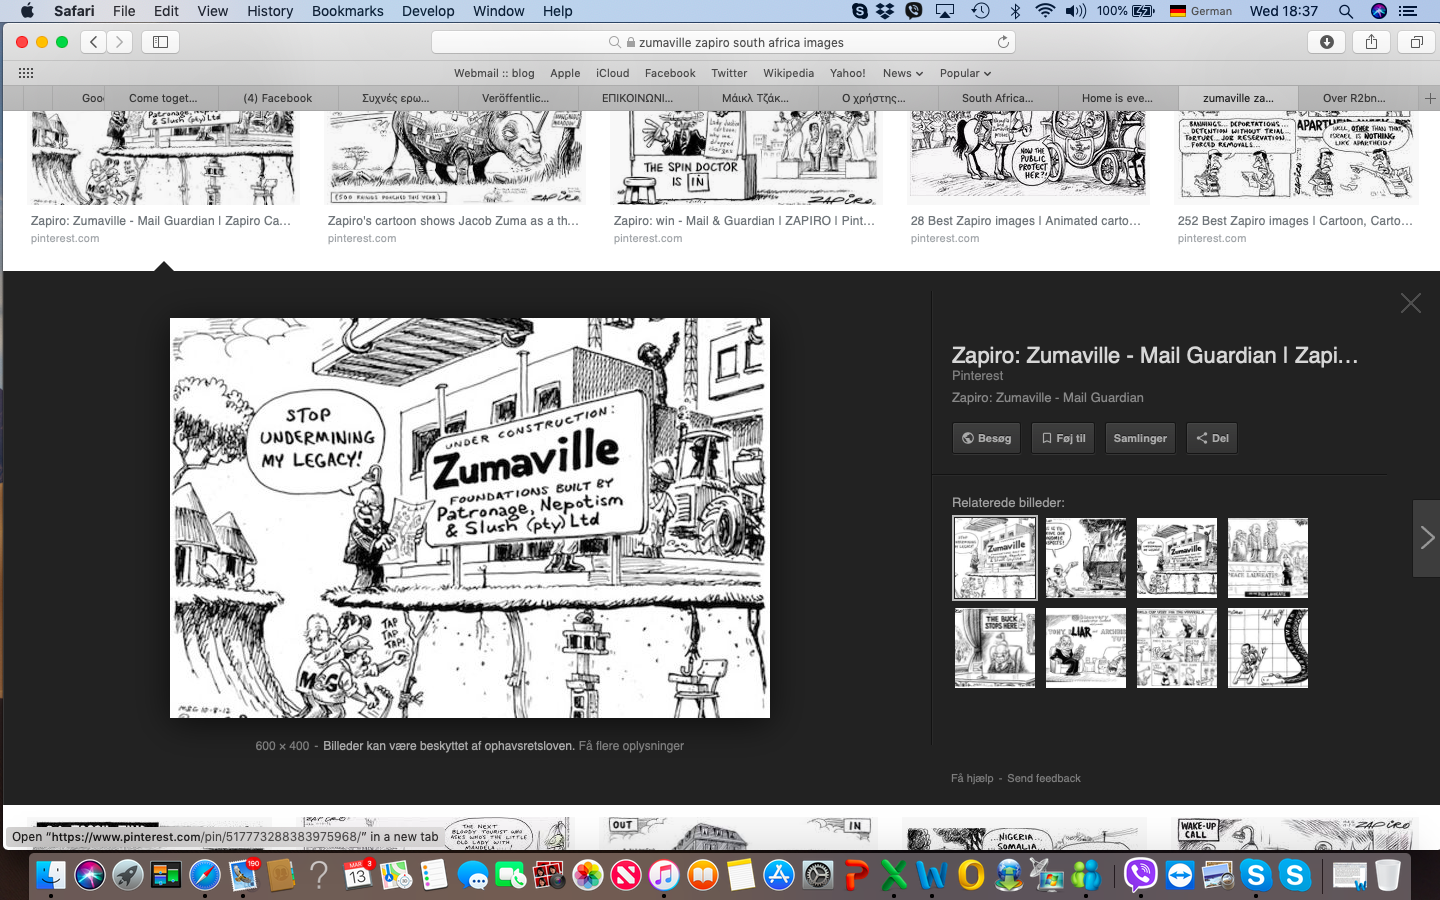
Task: Switch to the South Africa tab
Action: point(997,98)
